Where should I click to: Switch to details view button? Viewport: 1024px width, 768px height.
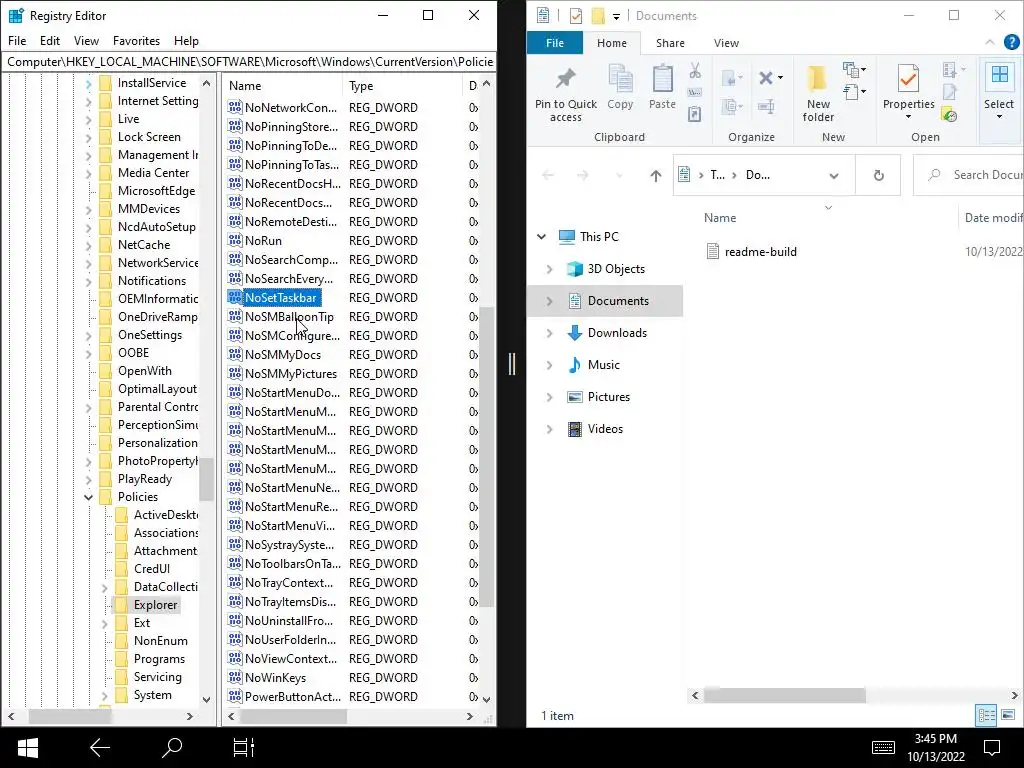coord(986,715)
